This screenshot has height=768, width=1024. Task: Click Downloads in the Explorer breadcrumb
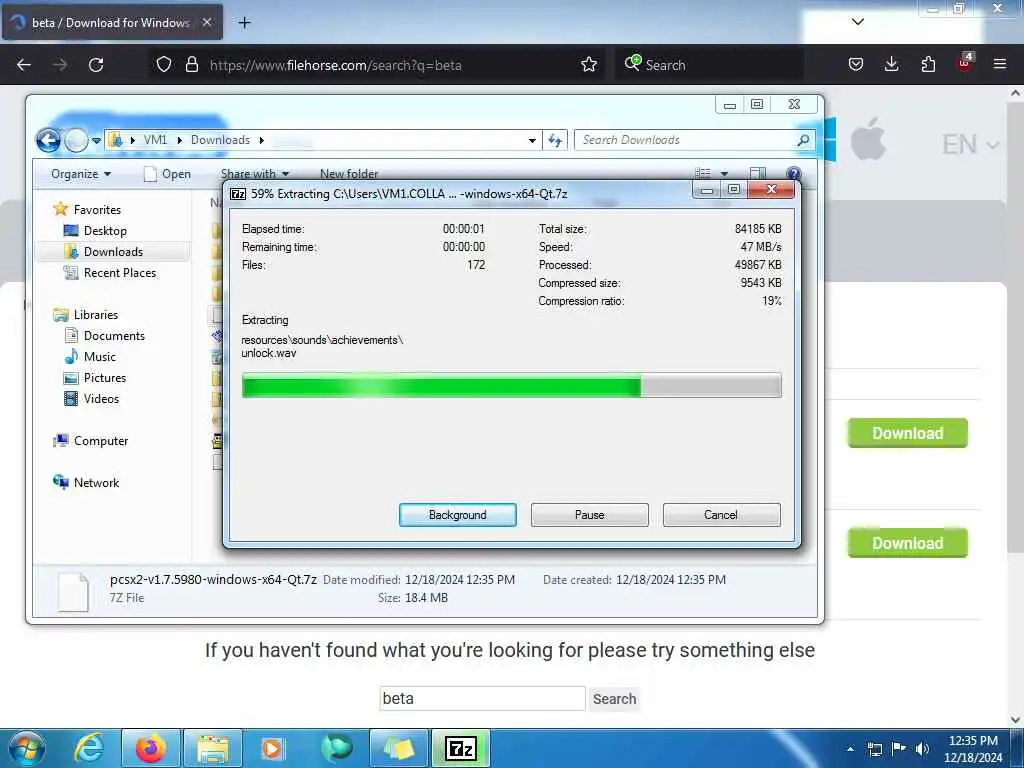click(220, 140)
